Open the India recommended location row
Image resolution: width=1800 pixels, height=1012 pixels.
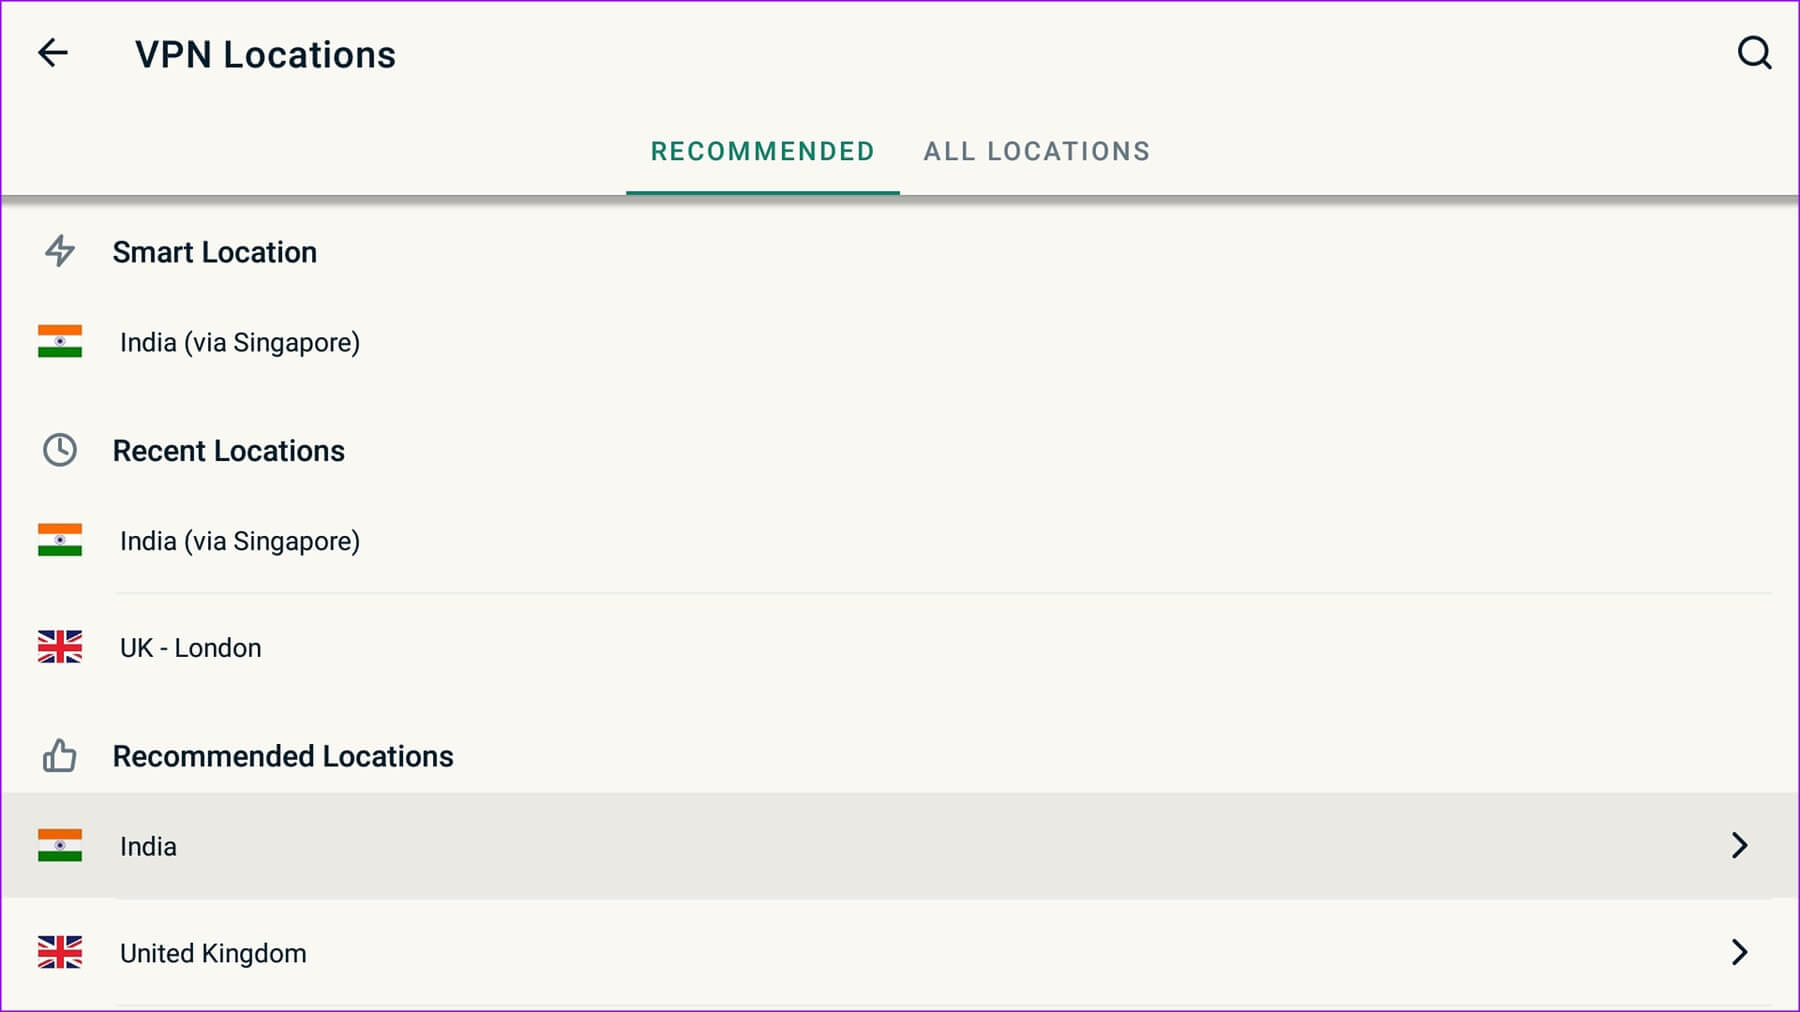pyautogui.click(x=900, y=846)
